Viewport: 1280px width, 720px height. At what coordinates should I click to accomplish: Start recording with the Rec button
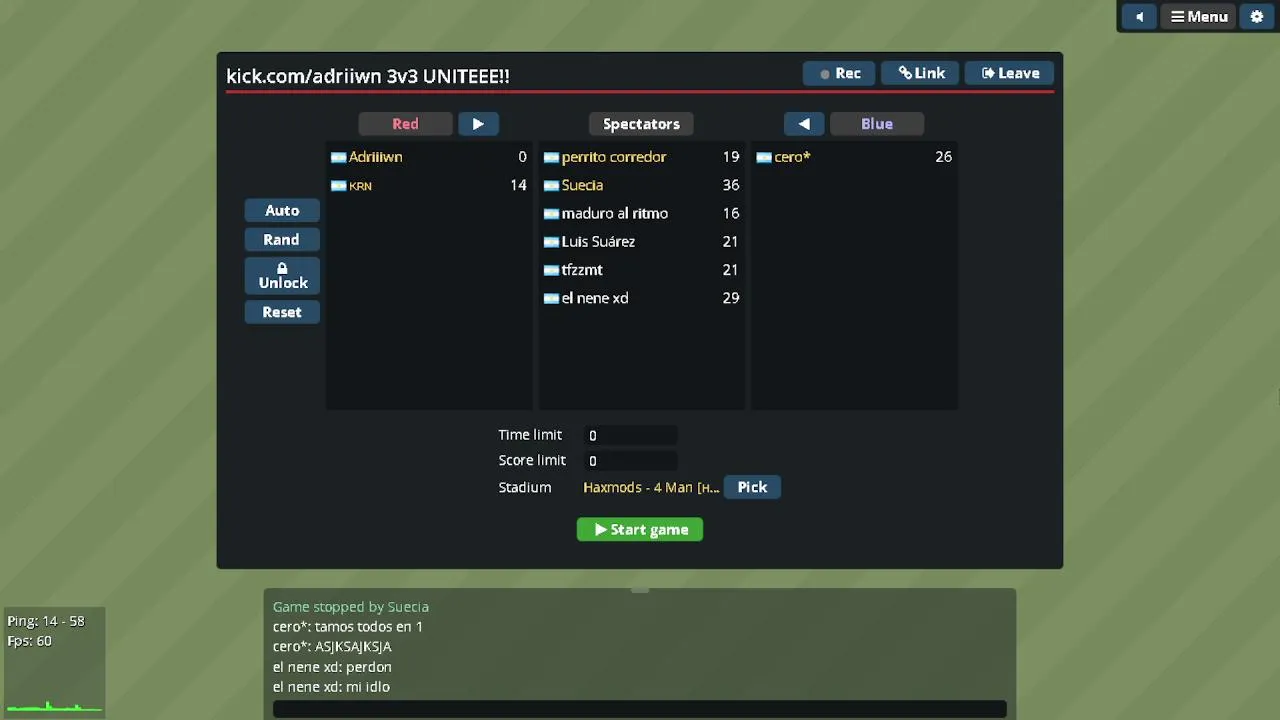click(x=839, y=73)
